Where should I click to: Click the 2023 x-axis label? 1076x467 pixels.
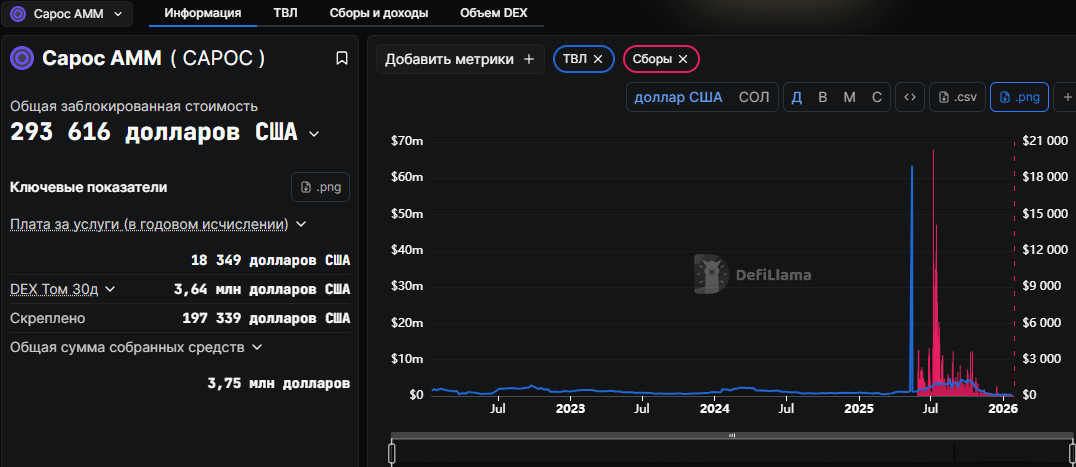pos(570,409)
